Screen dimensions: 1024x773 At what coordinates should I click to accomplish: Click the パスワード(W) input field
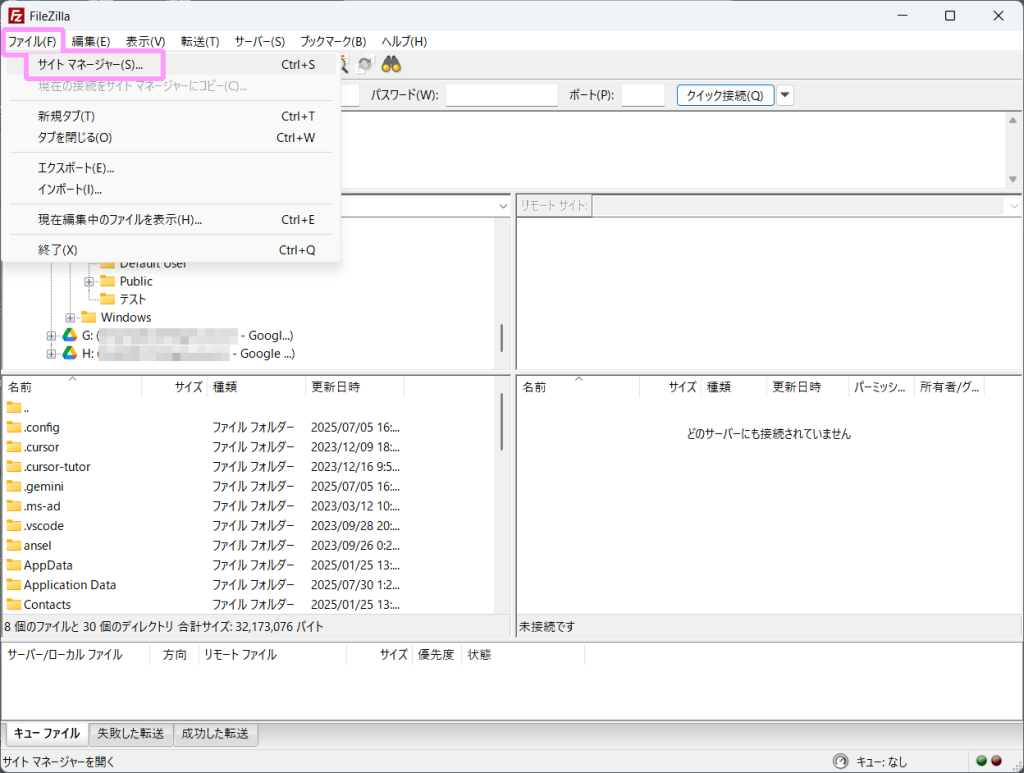click(502, 95)
